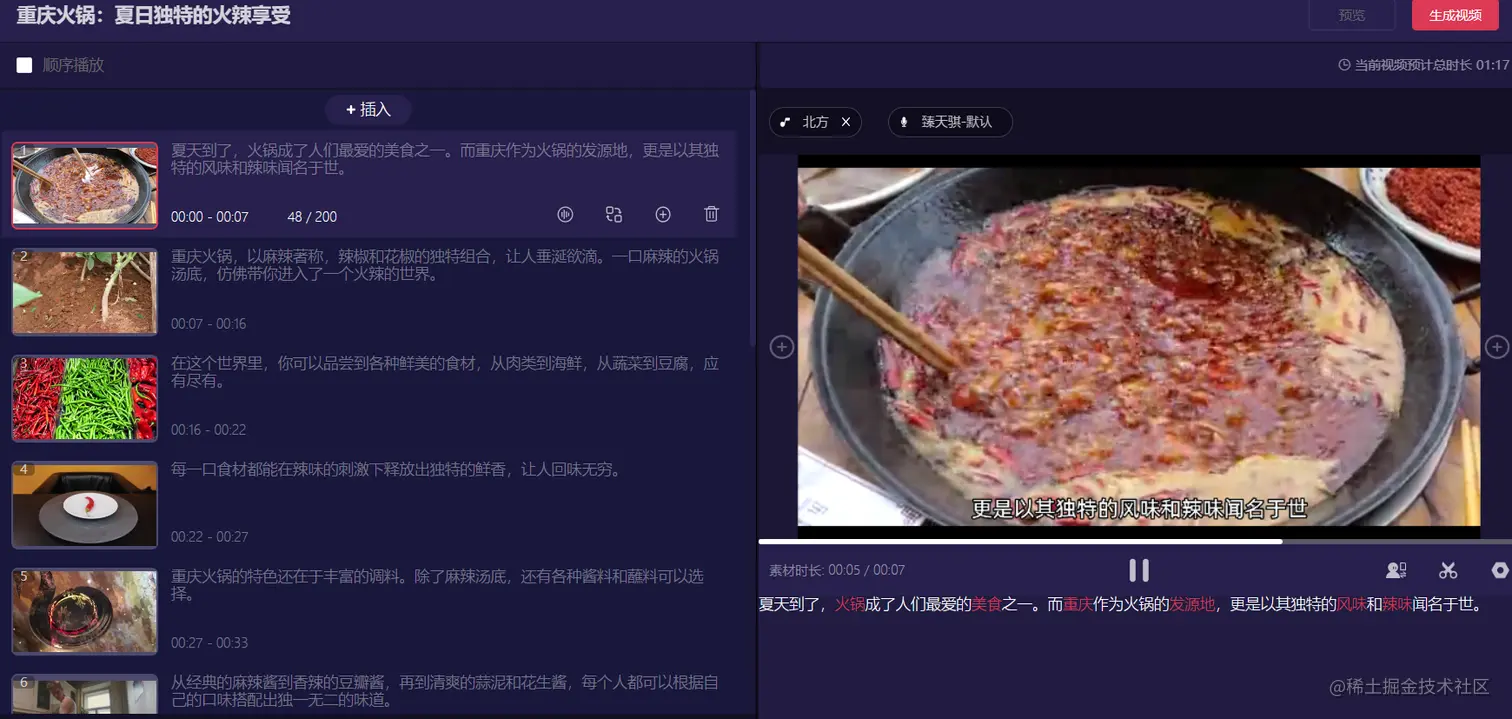Open the avatar presenter icon below the preview
1512x719 pixels.
pyautogui.click(x=1396, y=570)
